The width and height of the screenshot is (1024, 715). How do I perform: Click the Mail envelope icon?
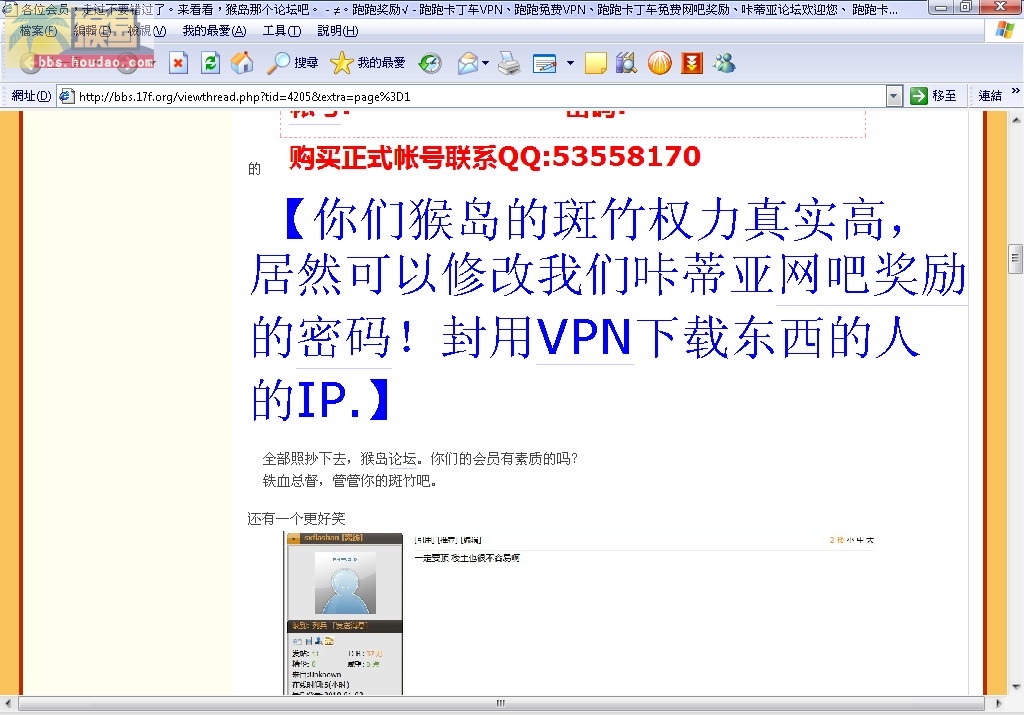[468, 63]
